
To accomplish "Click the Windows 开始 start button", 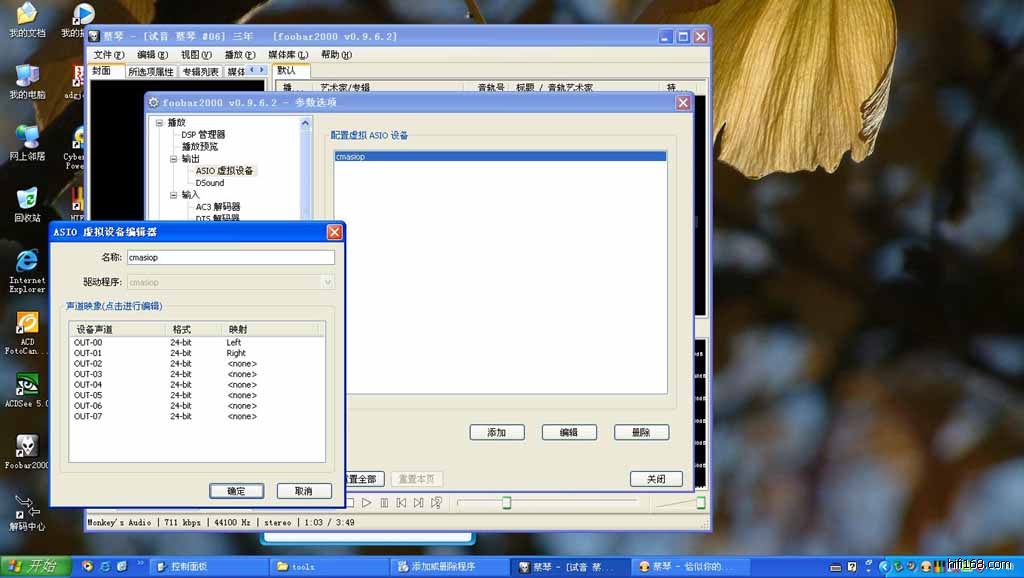I will pyautogui.click(x=35, y=566).
